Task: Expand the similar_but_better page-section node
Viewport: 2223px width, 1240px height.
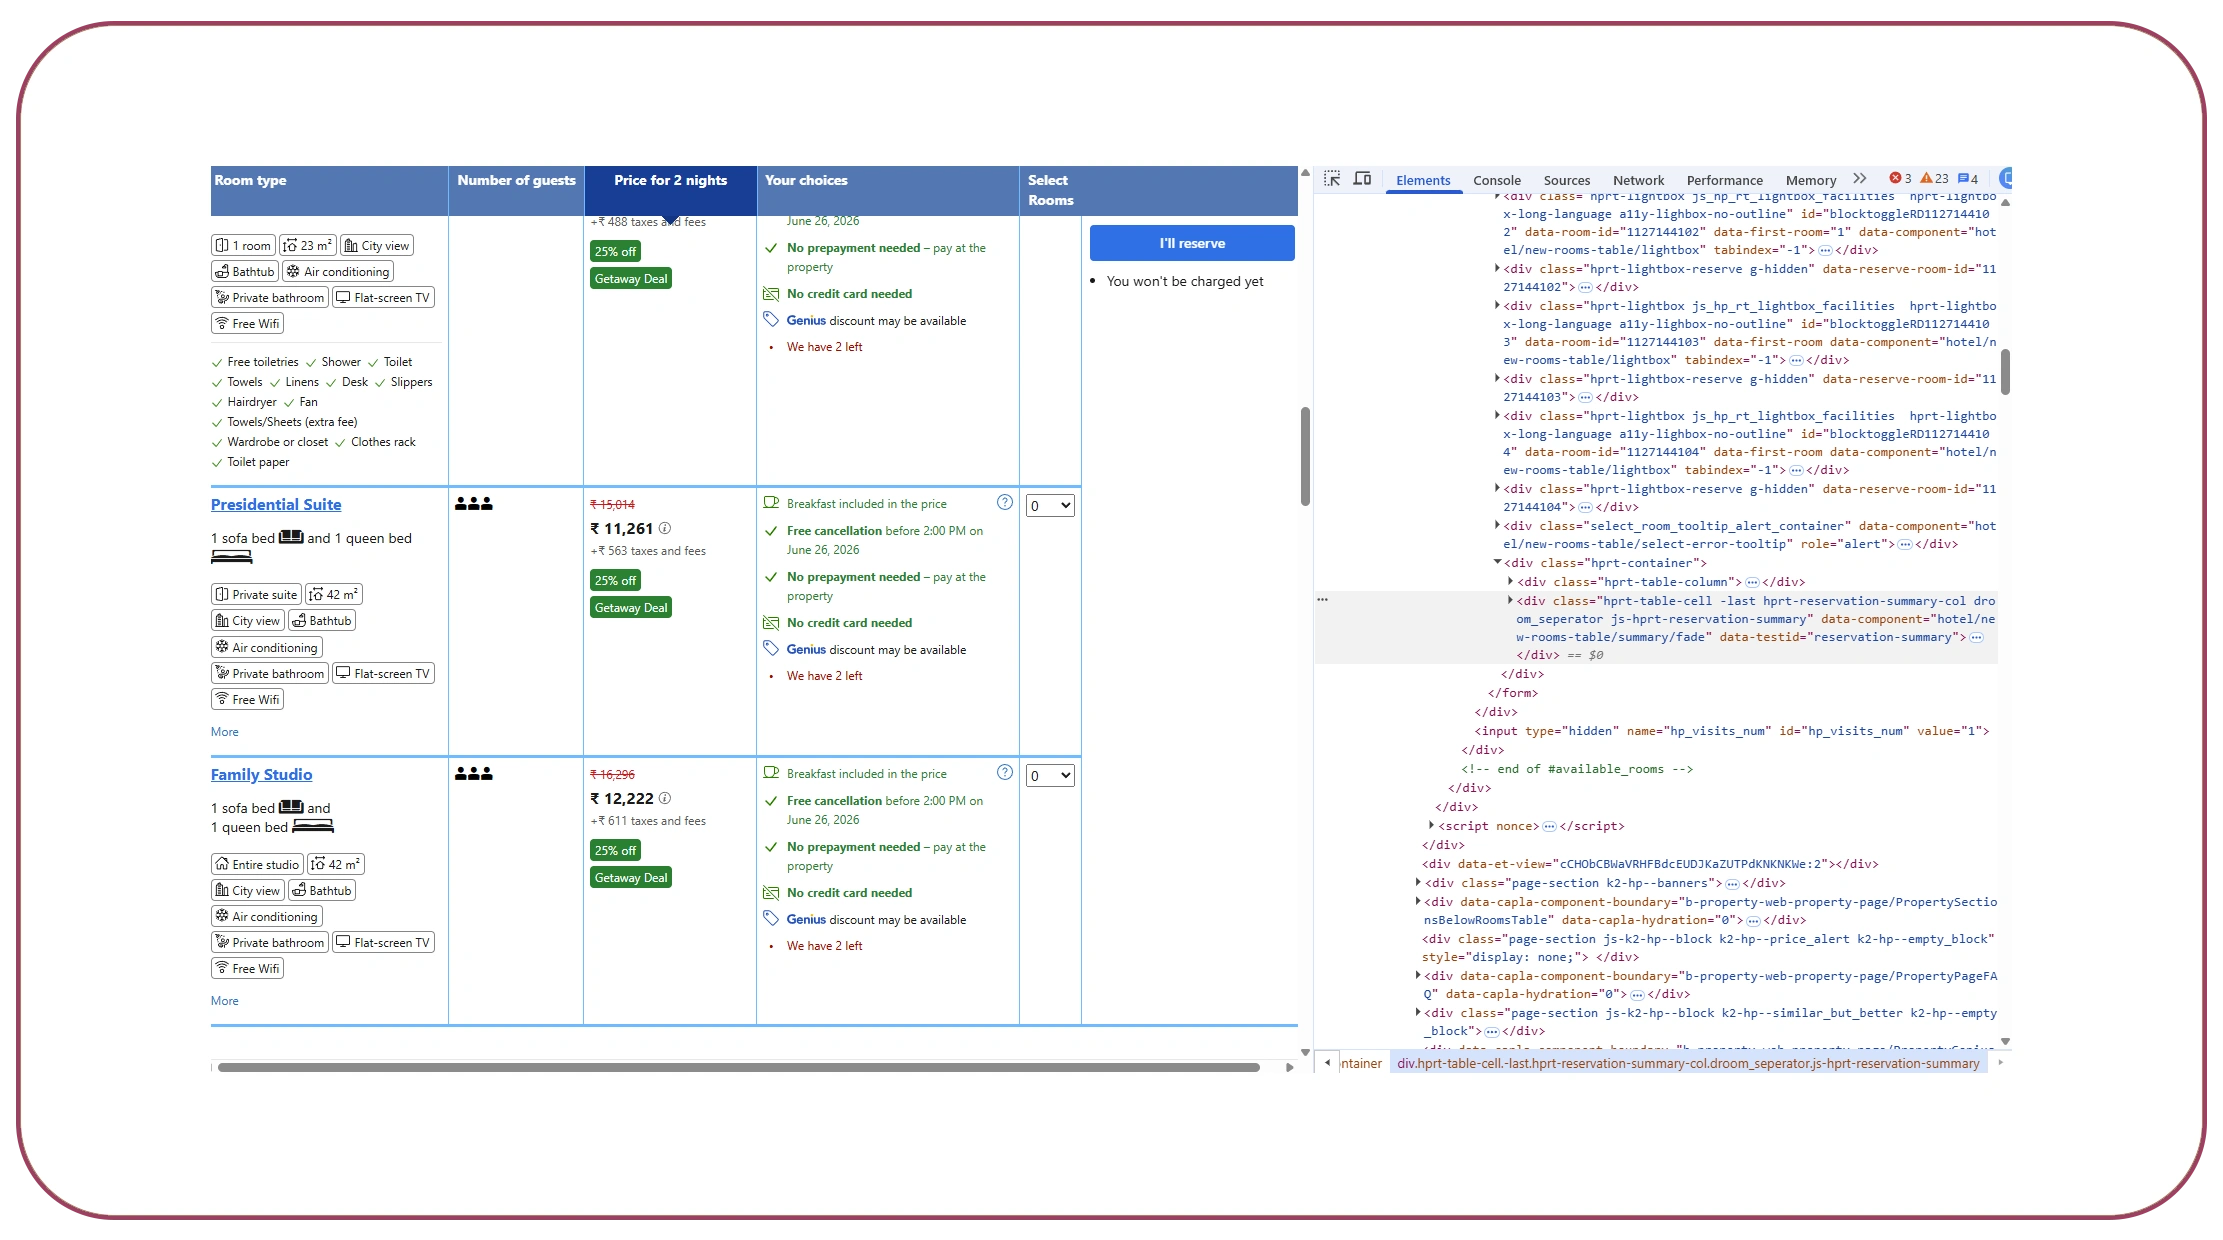Action: pos(1418,1012)
